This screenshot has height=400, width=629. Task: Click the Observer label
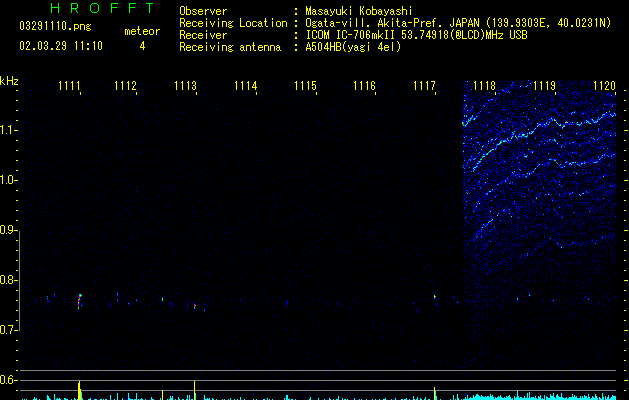coord(203,11)
